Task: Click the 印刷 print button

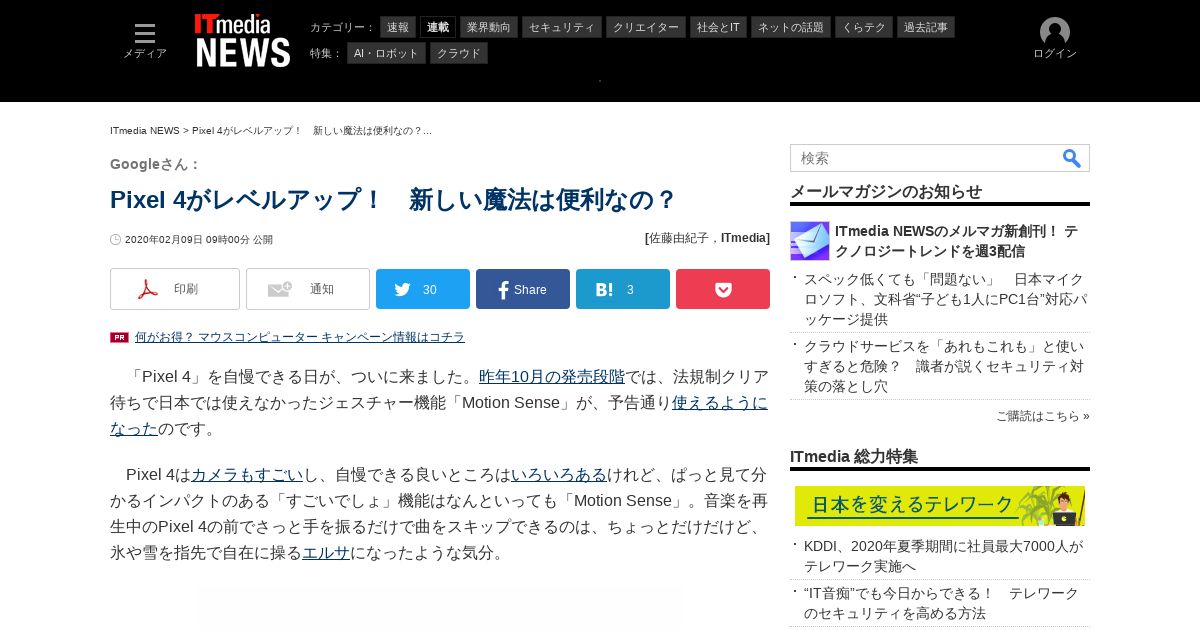Action: point(175,289)
